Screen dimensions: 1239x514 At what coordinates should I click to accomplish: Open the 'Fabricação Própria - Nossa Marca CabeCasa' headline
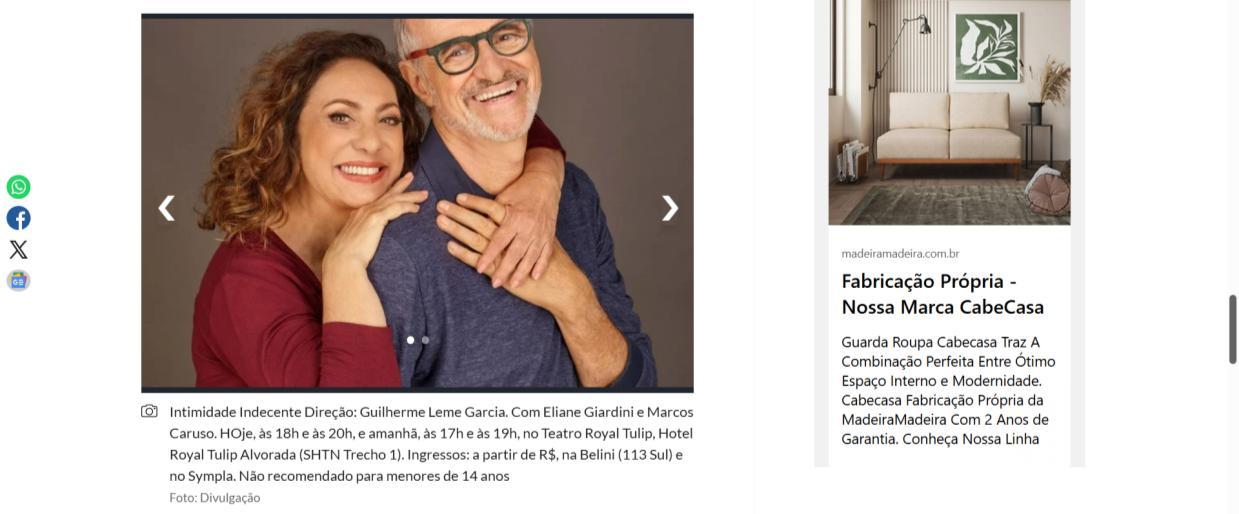click(x=942, y=294)
